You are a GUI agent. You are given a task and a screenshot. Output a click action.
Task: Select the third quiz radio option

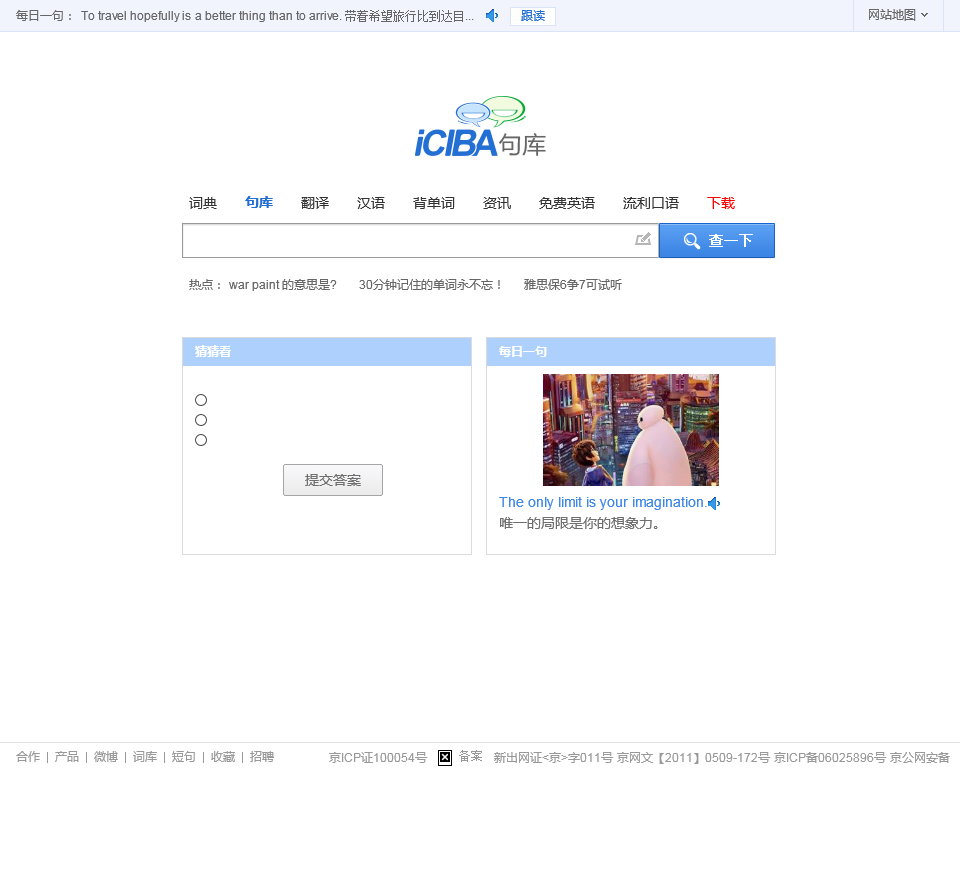[201, 440]
